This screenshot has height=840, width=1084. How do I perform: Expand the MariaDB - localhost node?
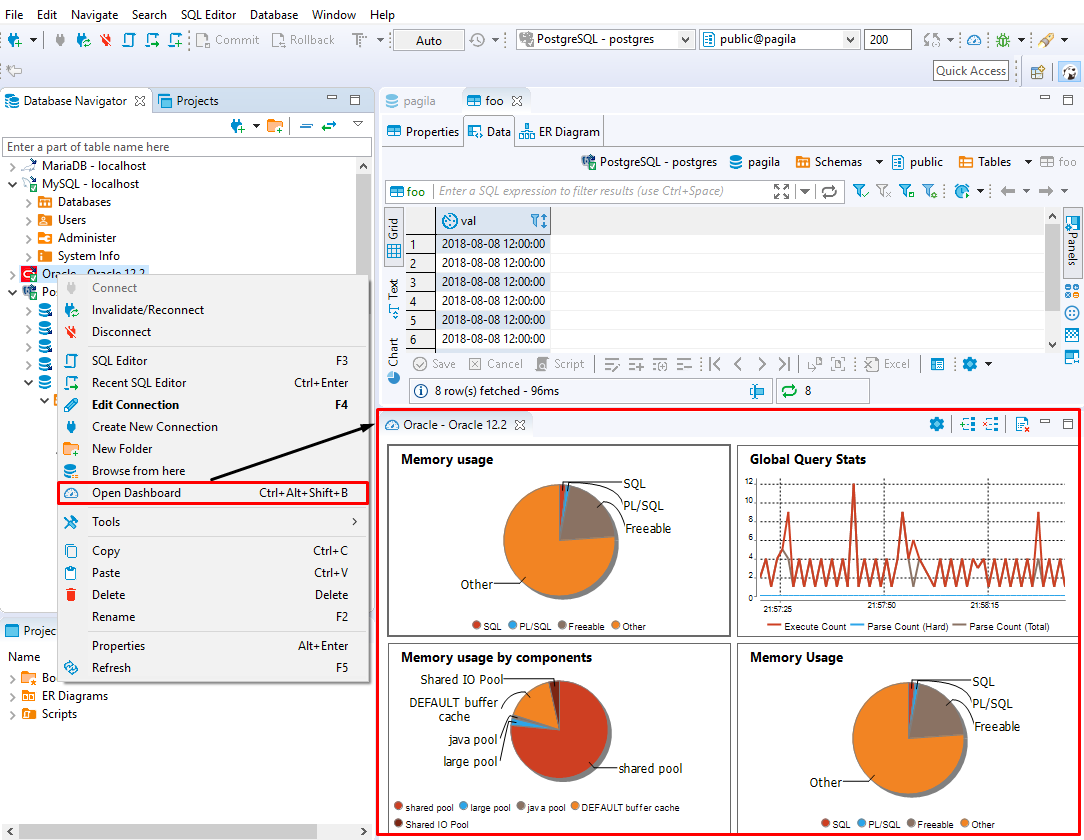pos(12,165)
